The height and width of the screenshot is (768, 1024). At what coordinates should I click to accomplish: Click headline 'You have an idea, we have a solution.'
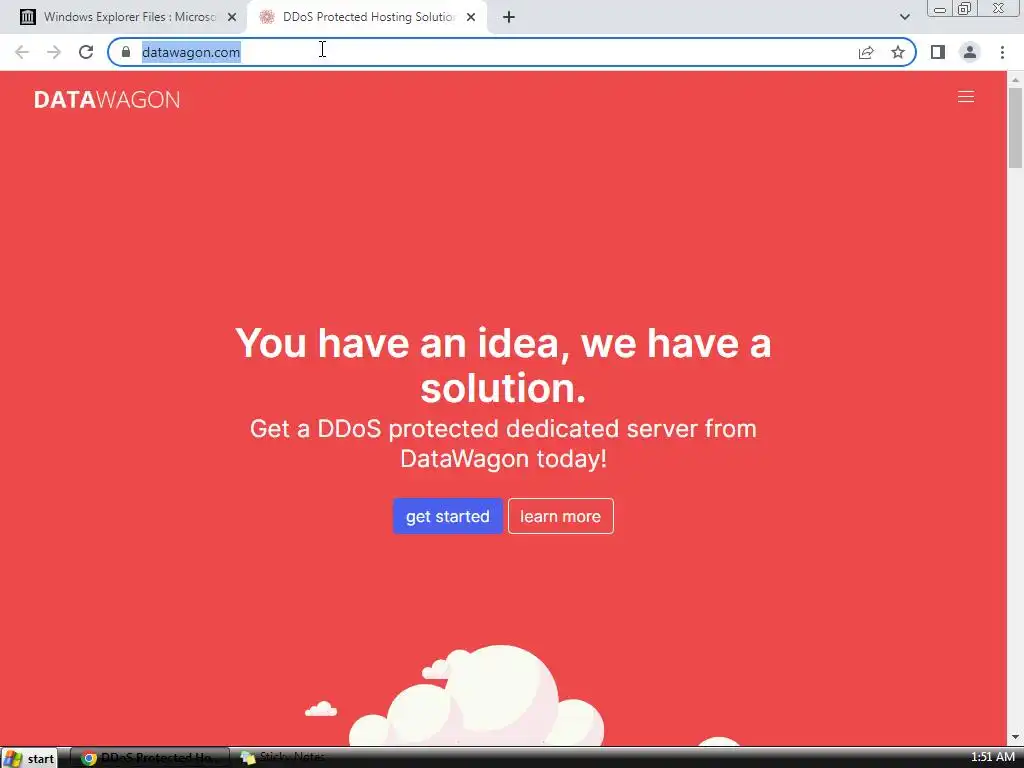[x=503, y=365]
